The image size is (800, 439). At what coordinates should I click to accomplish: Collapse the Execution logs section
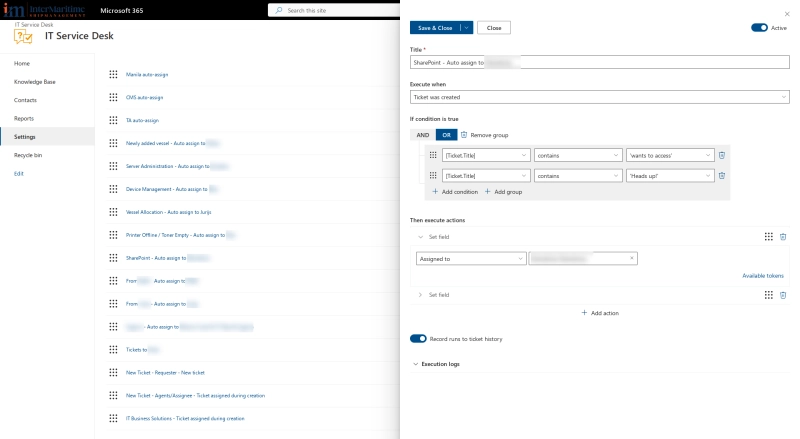[416, 364]
